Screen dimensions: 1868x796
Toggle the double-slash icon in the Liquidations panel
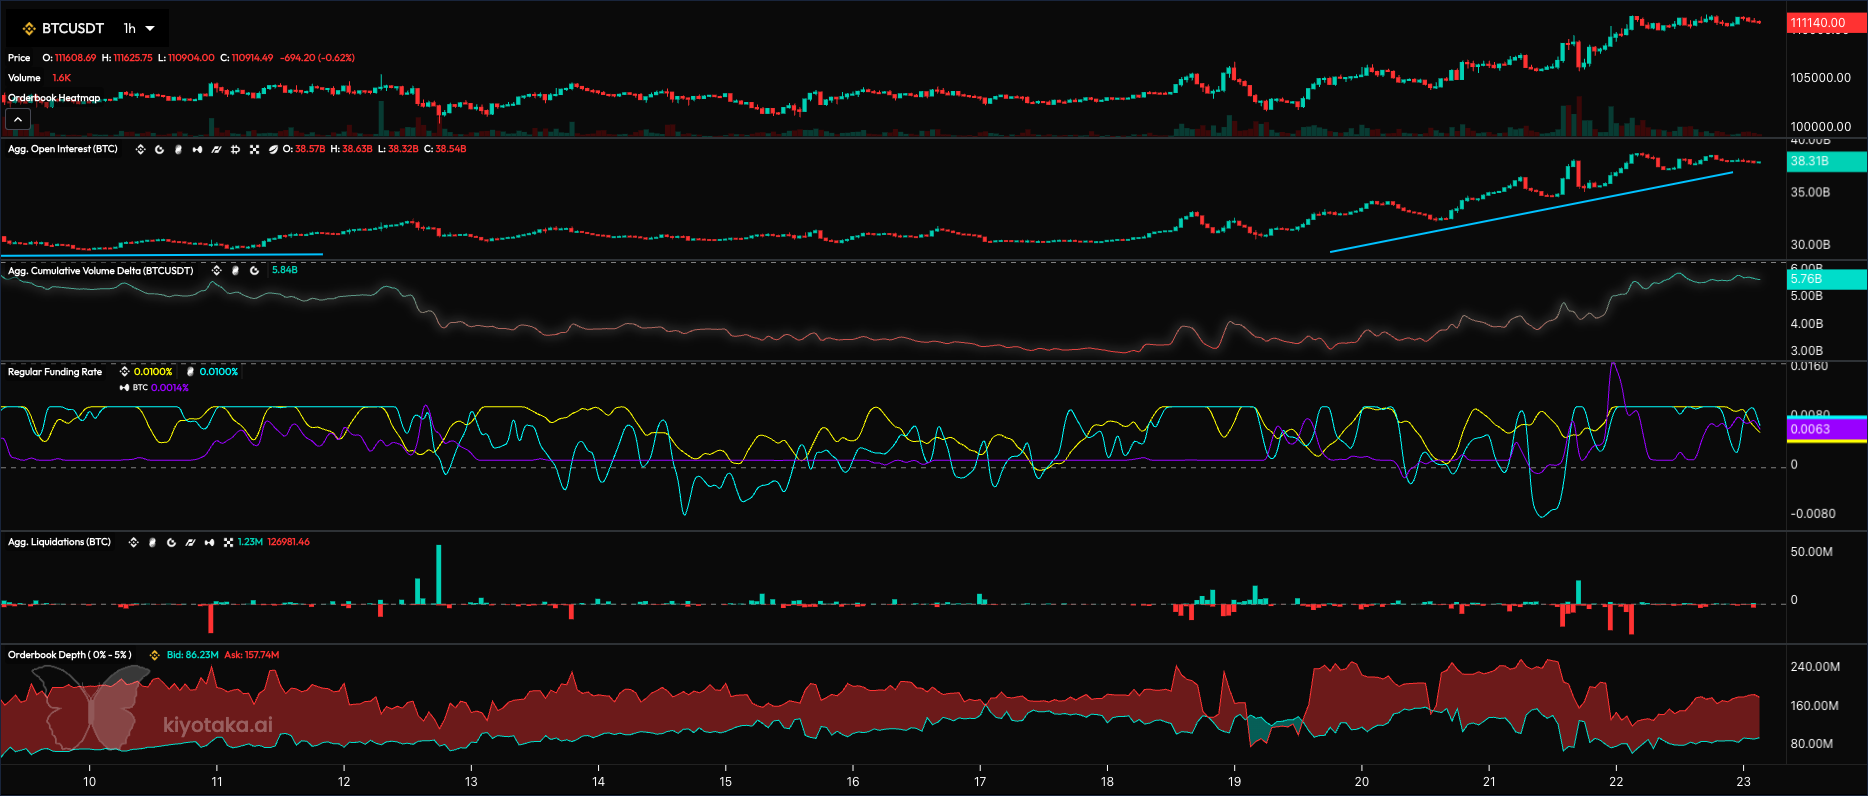pyautogui.click(x=190, y=542)
